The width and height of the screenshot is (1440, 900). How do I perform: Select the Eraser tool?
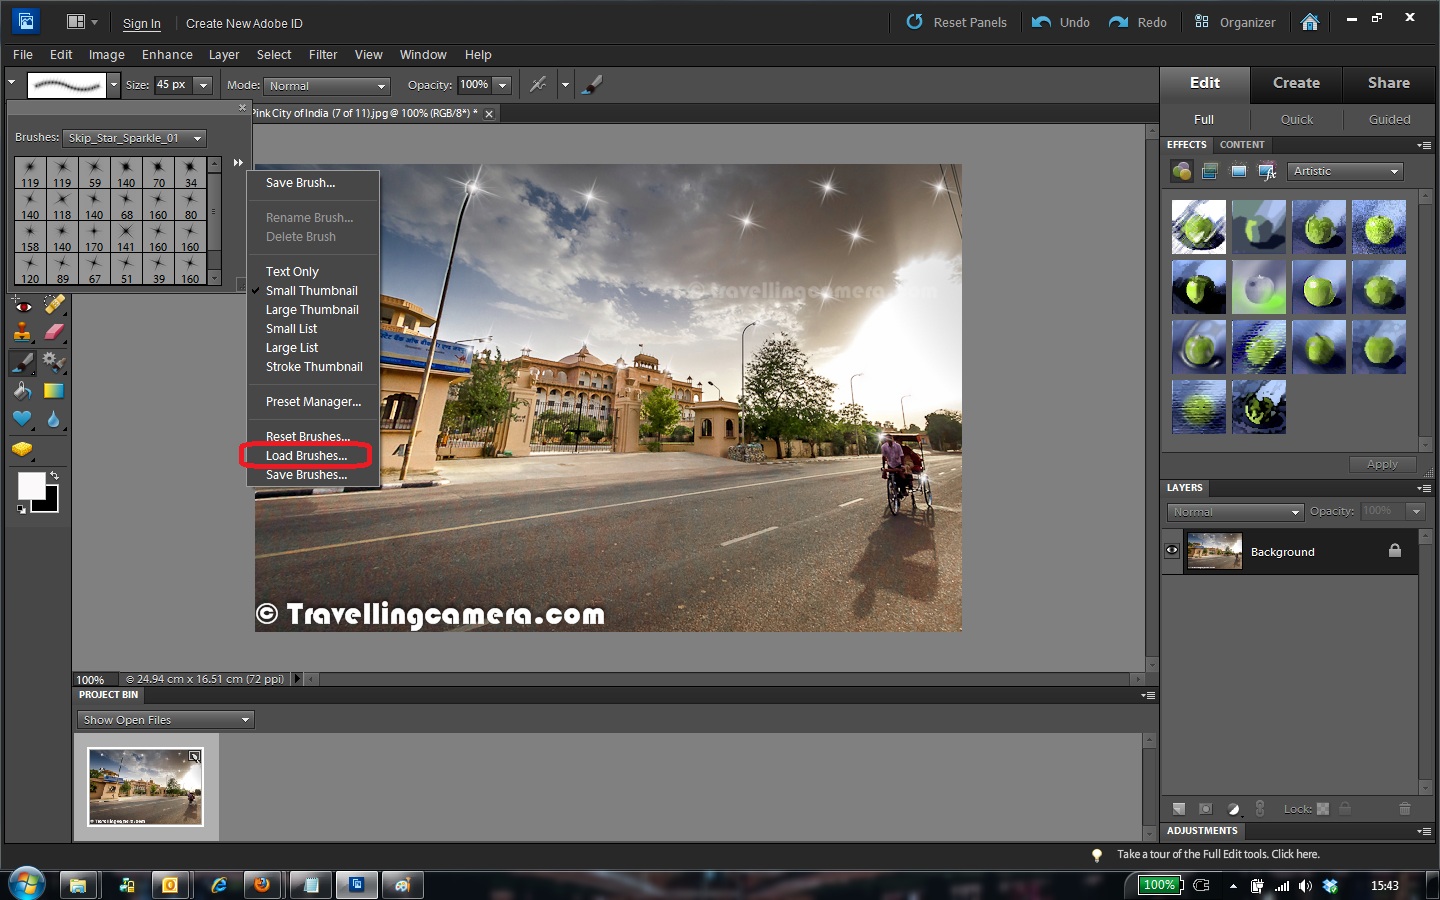coord(54,331)
